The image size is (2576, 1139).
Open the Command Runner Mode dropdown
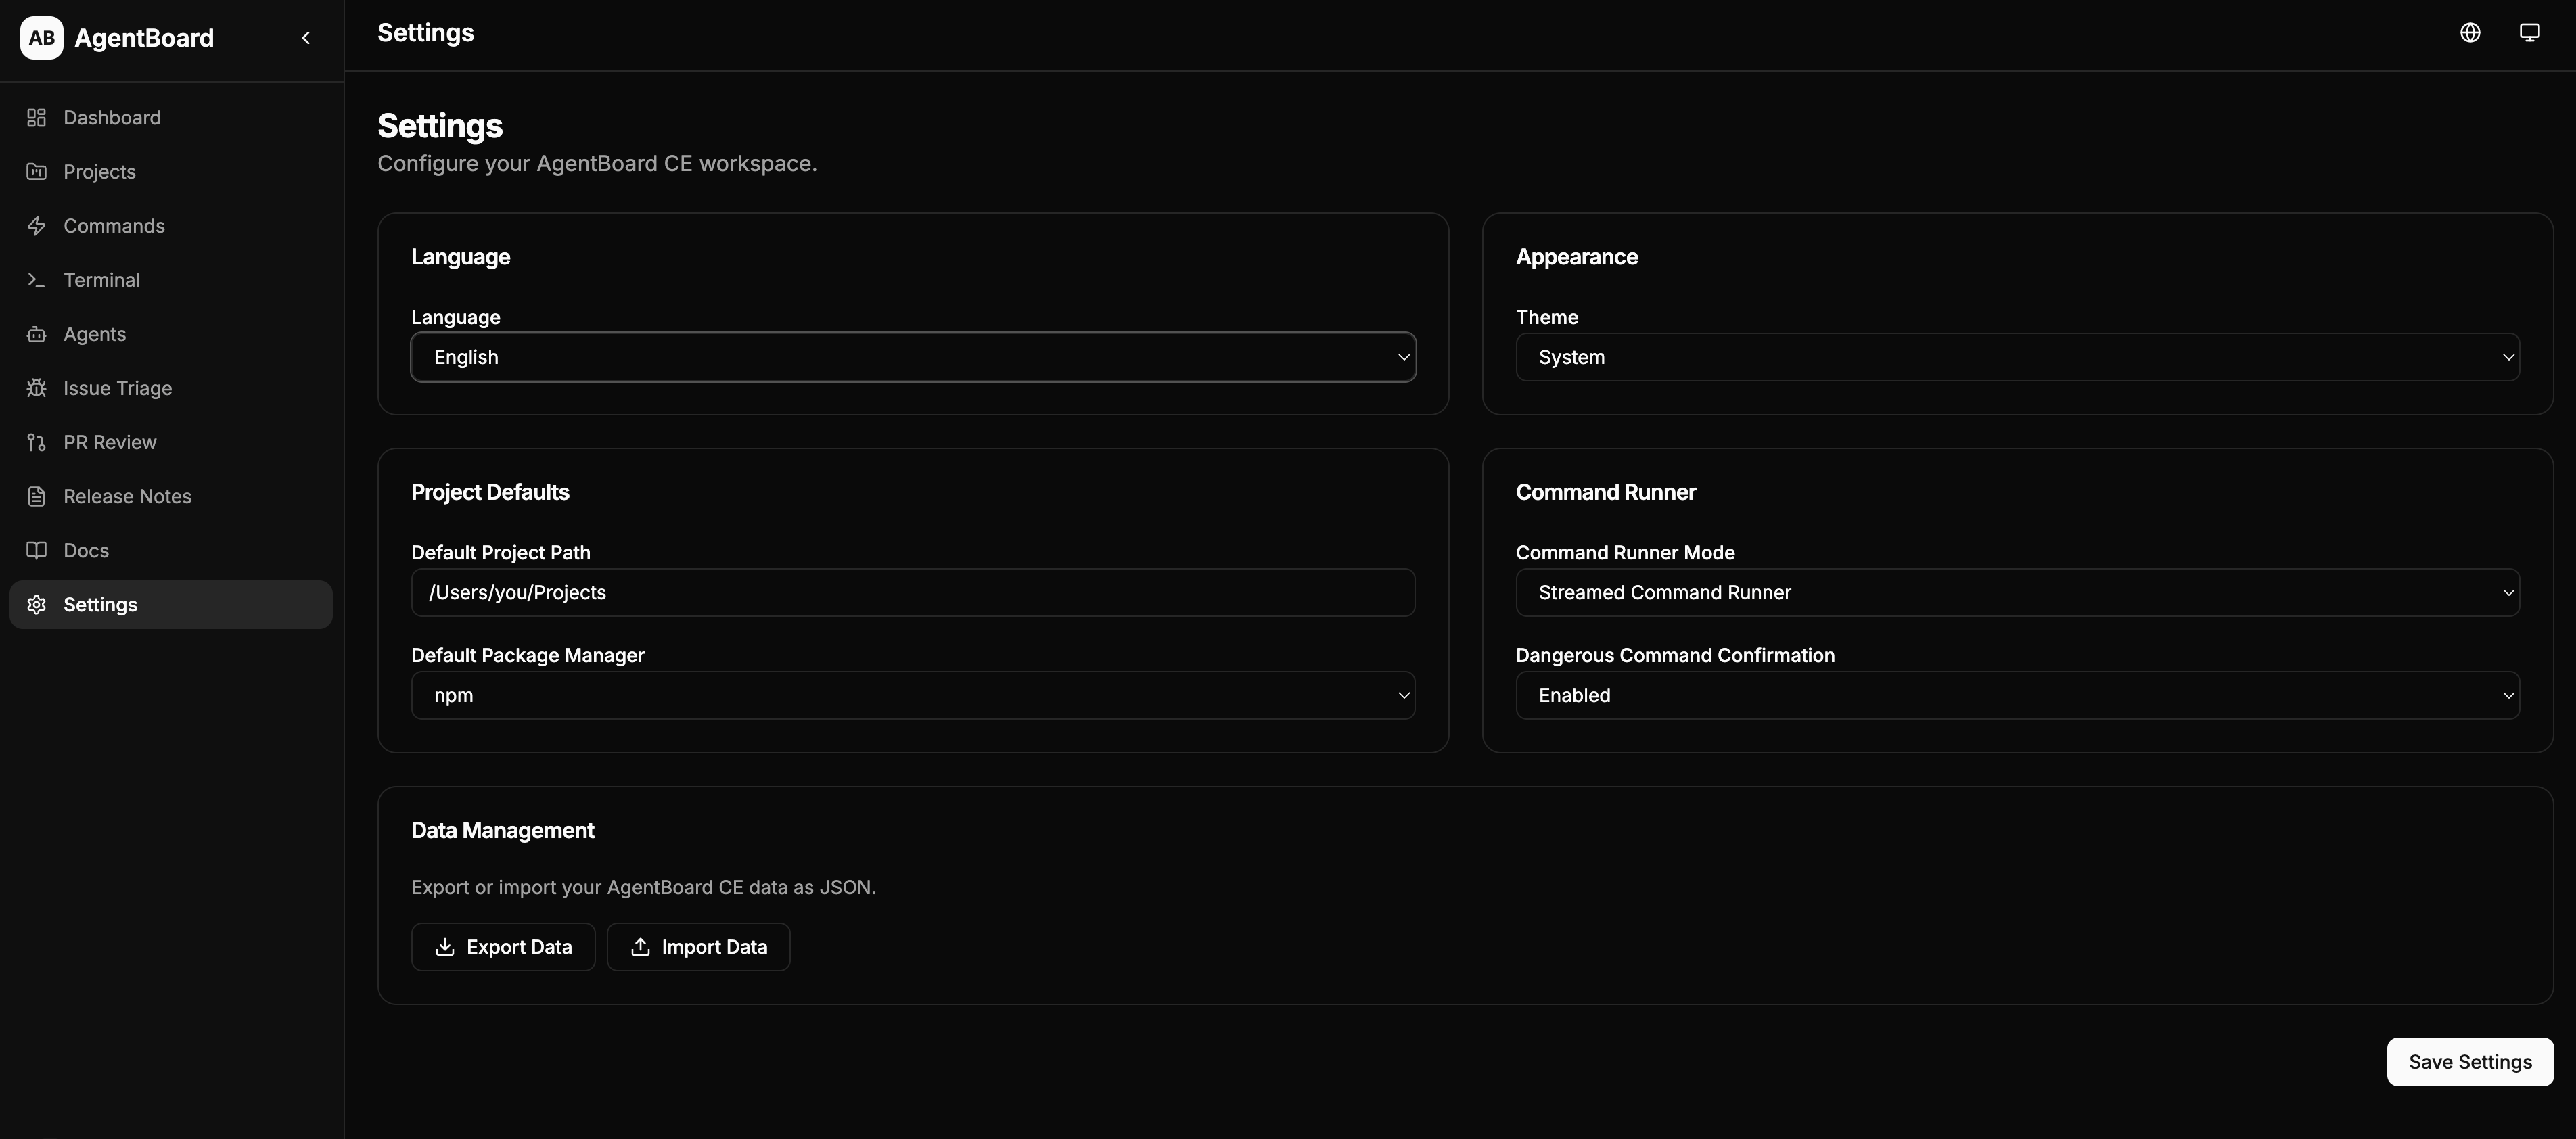(x=2017, y=593)
